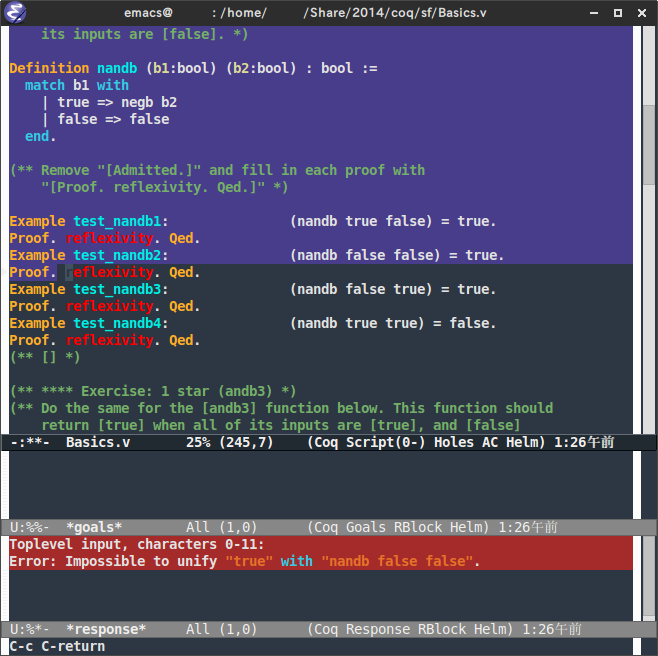Viewport: 658px width, 656px height.
Task: Click the 'Exercise: 1 star (andb3)' comment
Action: (153, 391)
